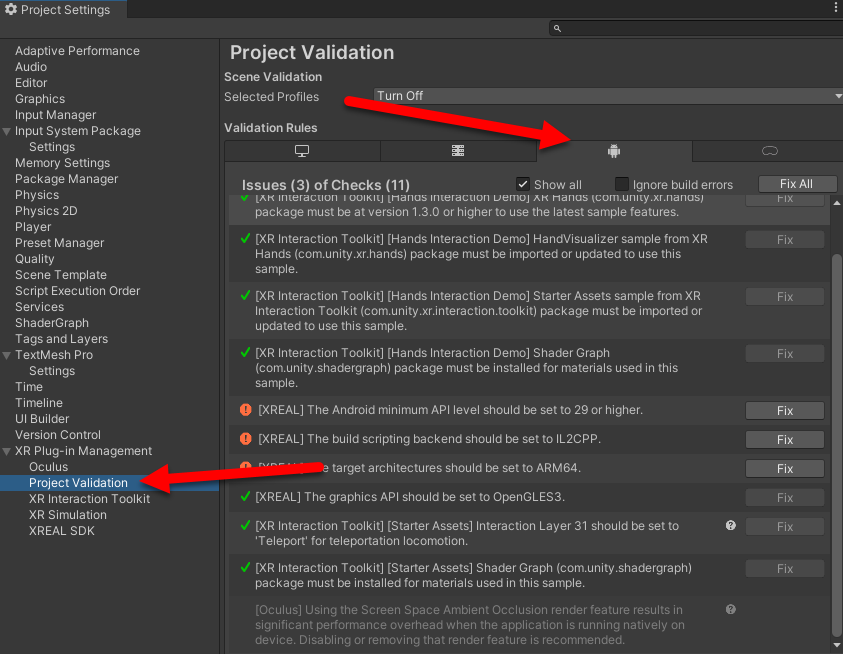Open the window options kebab menu
843x654 pixels.
pyautogui.click(x=835, y=8)
